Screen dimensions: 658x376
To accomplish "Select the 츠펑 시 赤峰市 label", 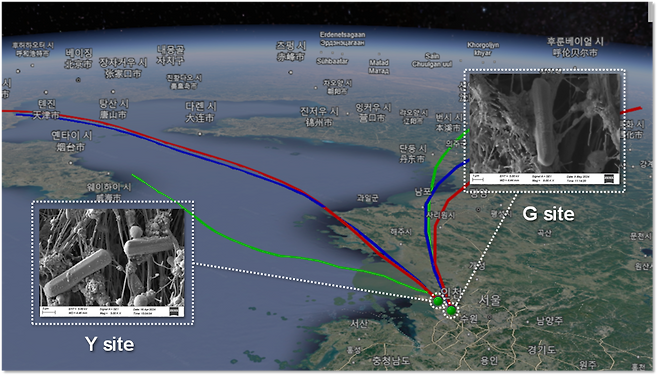I will click(x=291, y=51).
